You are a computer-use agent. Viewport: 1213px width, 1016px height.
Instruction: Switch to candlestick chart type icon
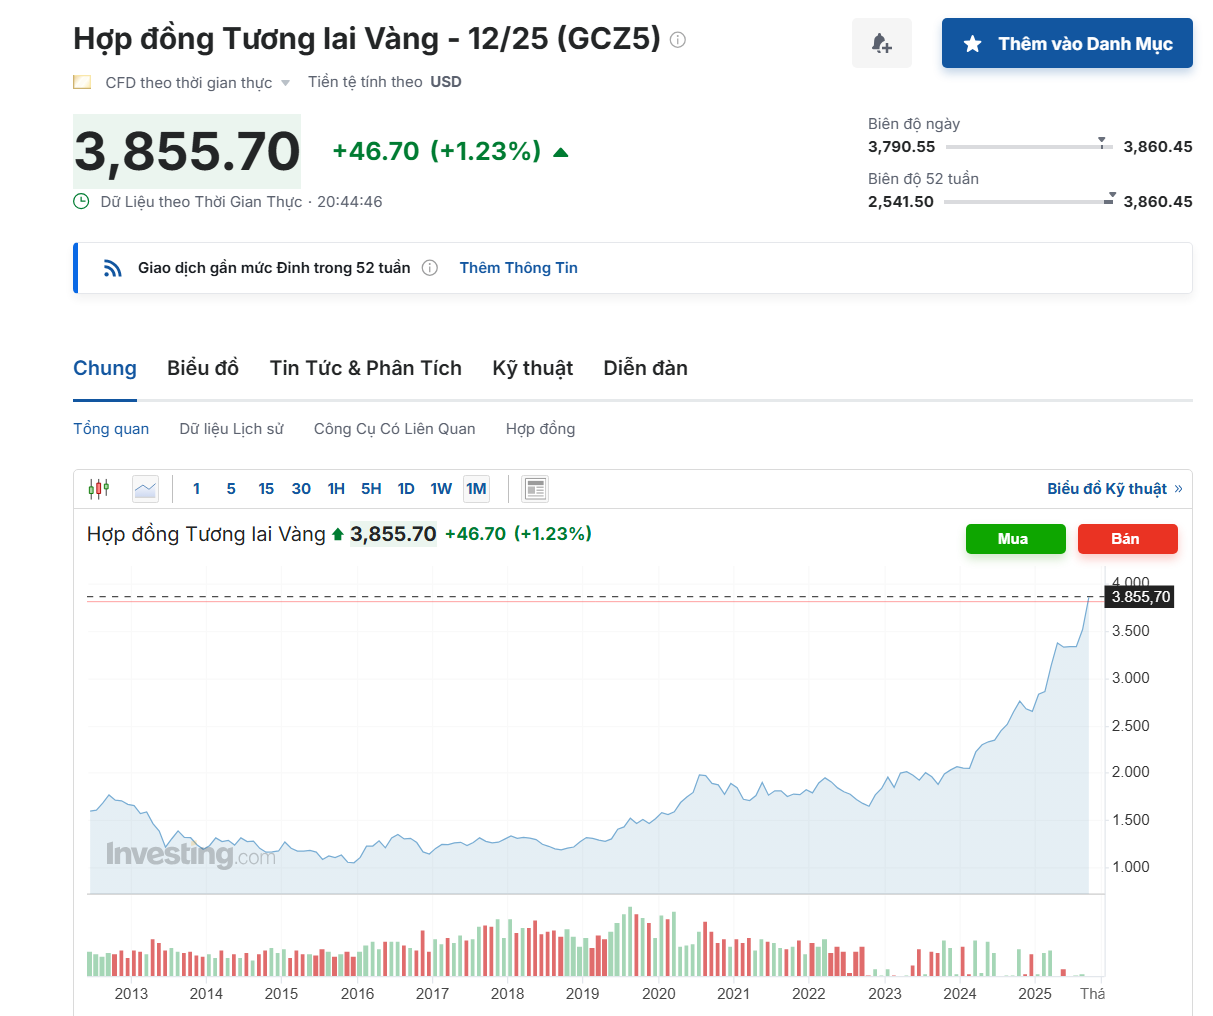tap(98, 489)
